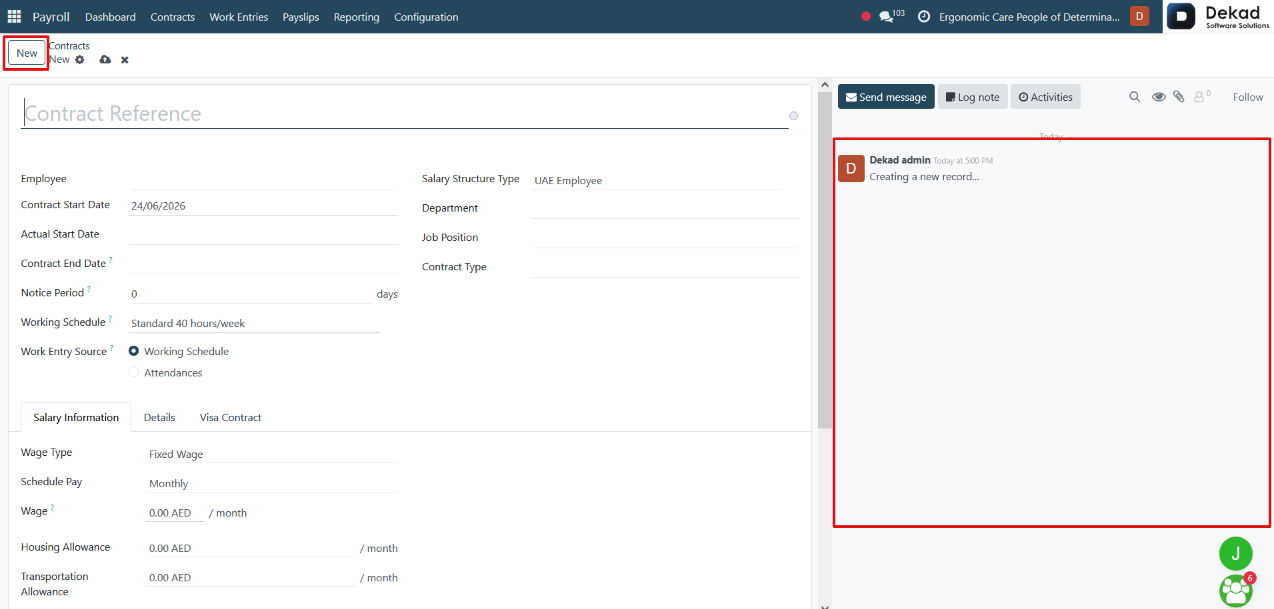Open the Contract Type dropdown field
1274x609 pixels.
(665, 267)
